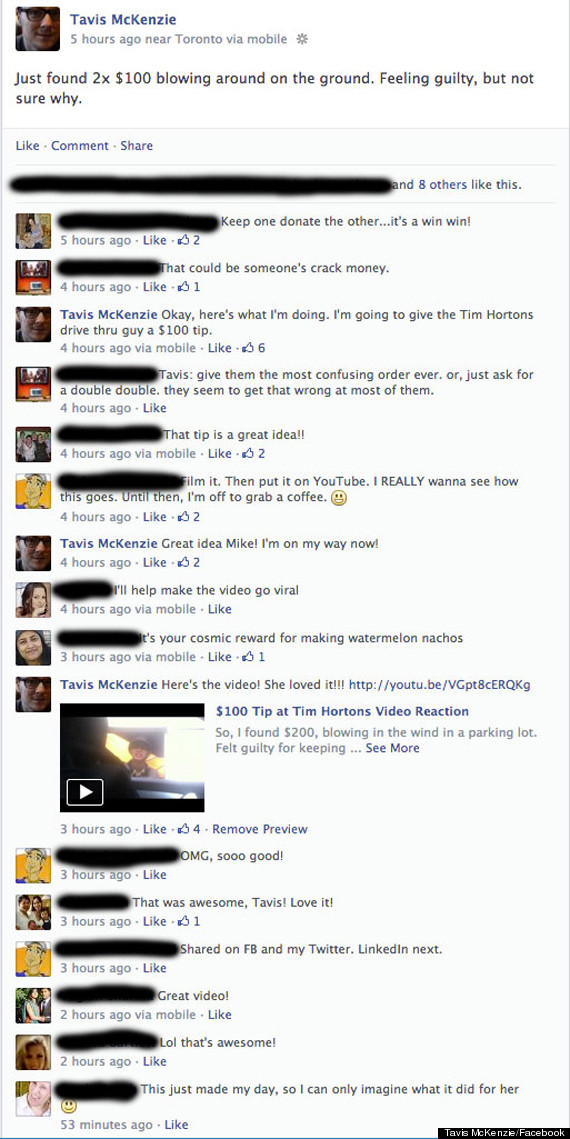Like the 'Great video!' comment
Image resolution: width=570 pixels, height=1139 pixels.
(x=220, y=1015)
